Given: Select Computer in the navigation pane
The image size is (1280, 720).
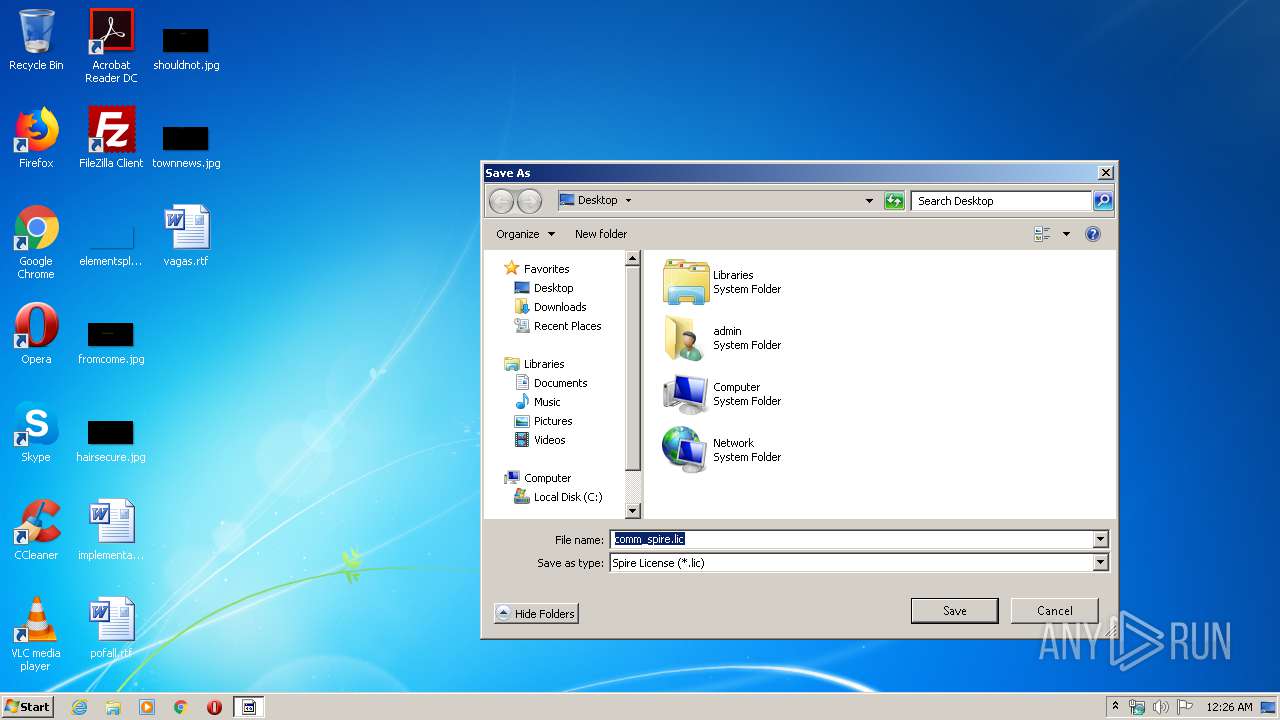Looking at the screenshot, I should pos(538,478).
